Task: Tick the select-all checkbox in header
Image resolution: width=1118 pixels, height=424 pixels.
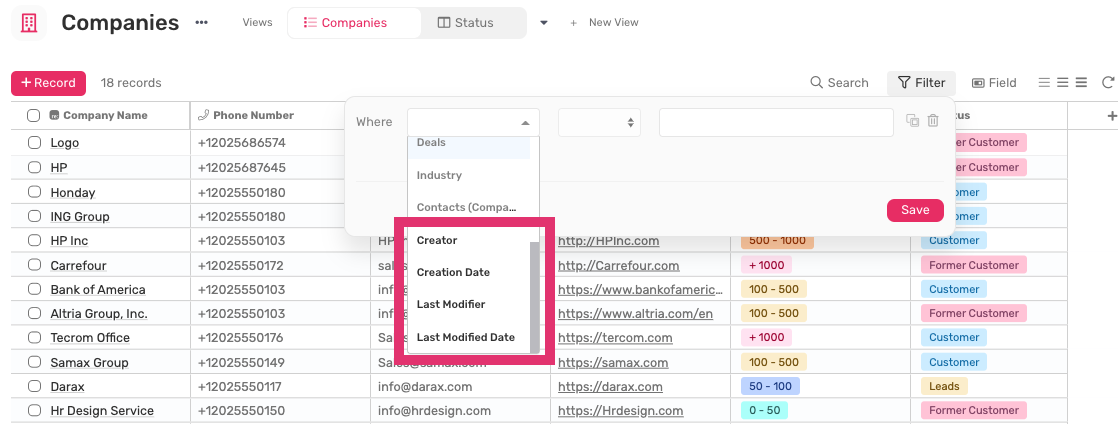Action: click(x=34, y=115)
